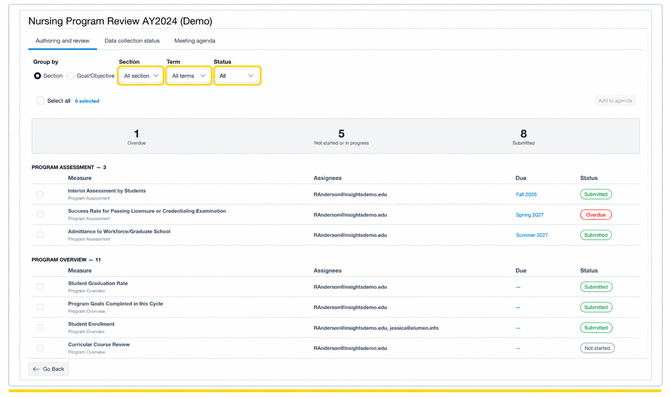Click the Overdue status badge

[x=596, y=215]
